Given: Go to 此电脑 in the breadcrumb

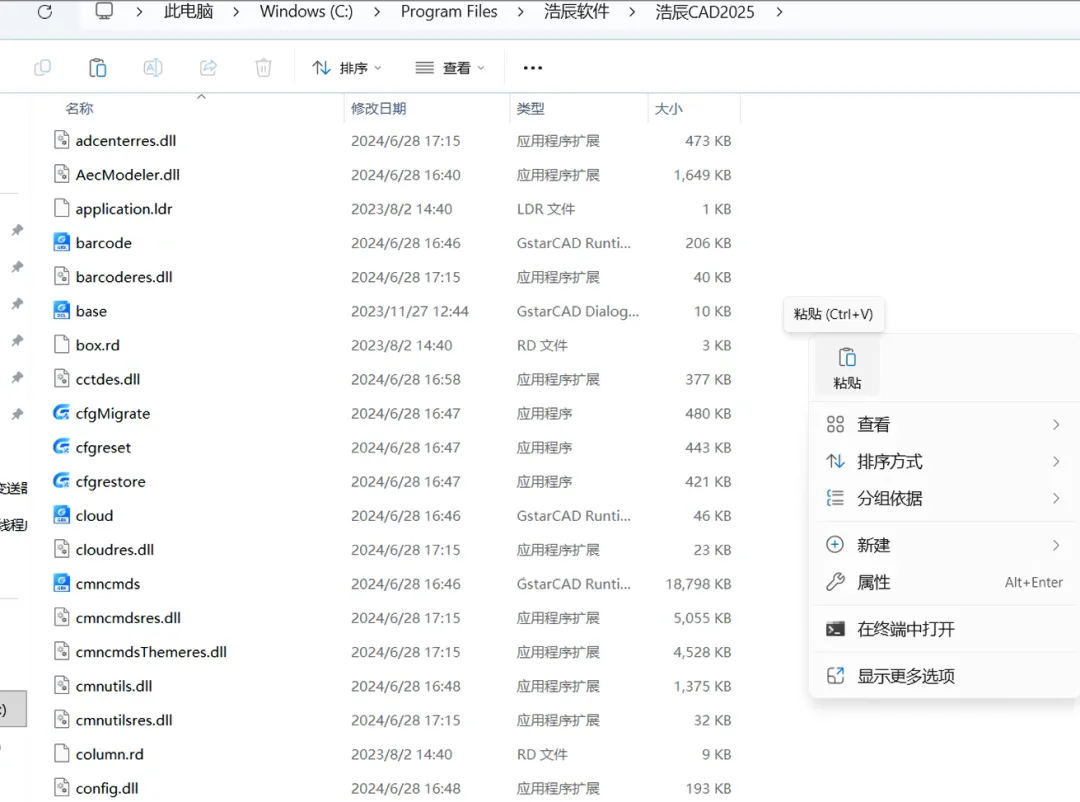Looking at the screenshot, I should 188,12.
